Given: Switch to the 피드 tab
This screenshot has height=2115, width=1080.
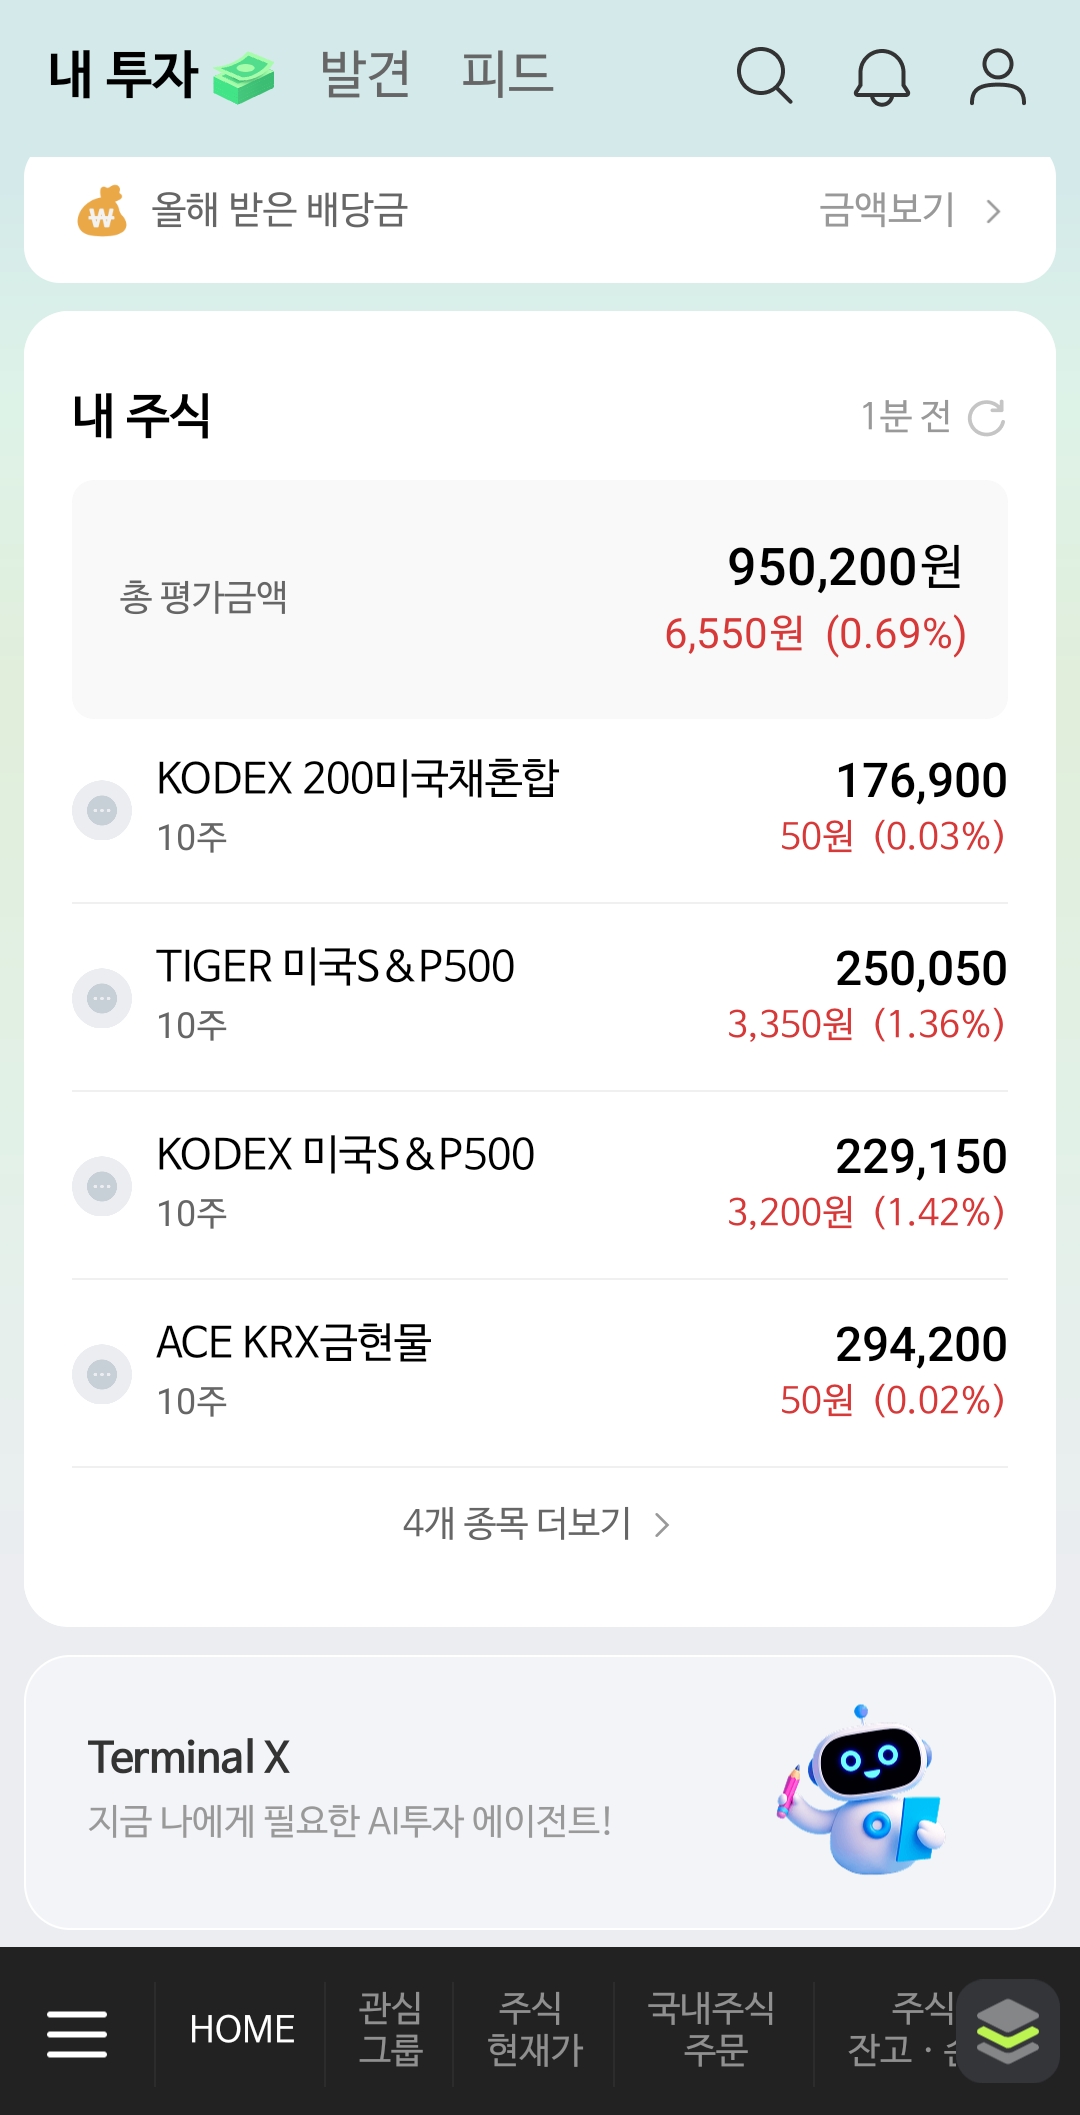Looking at the screenshot, I should click(507, 74).
